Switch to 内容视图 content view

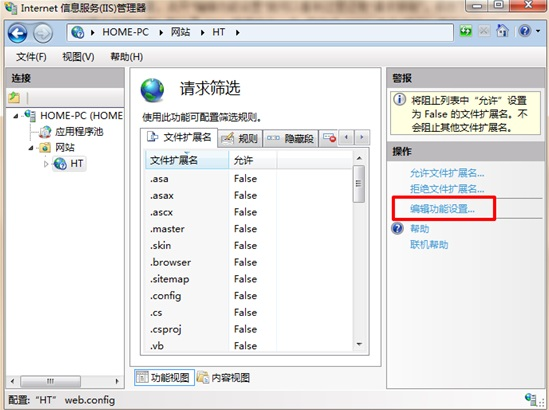point(223,377)
